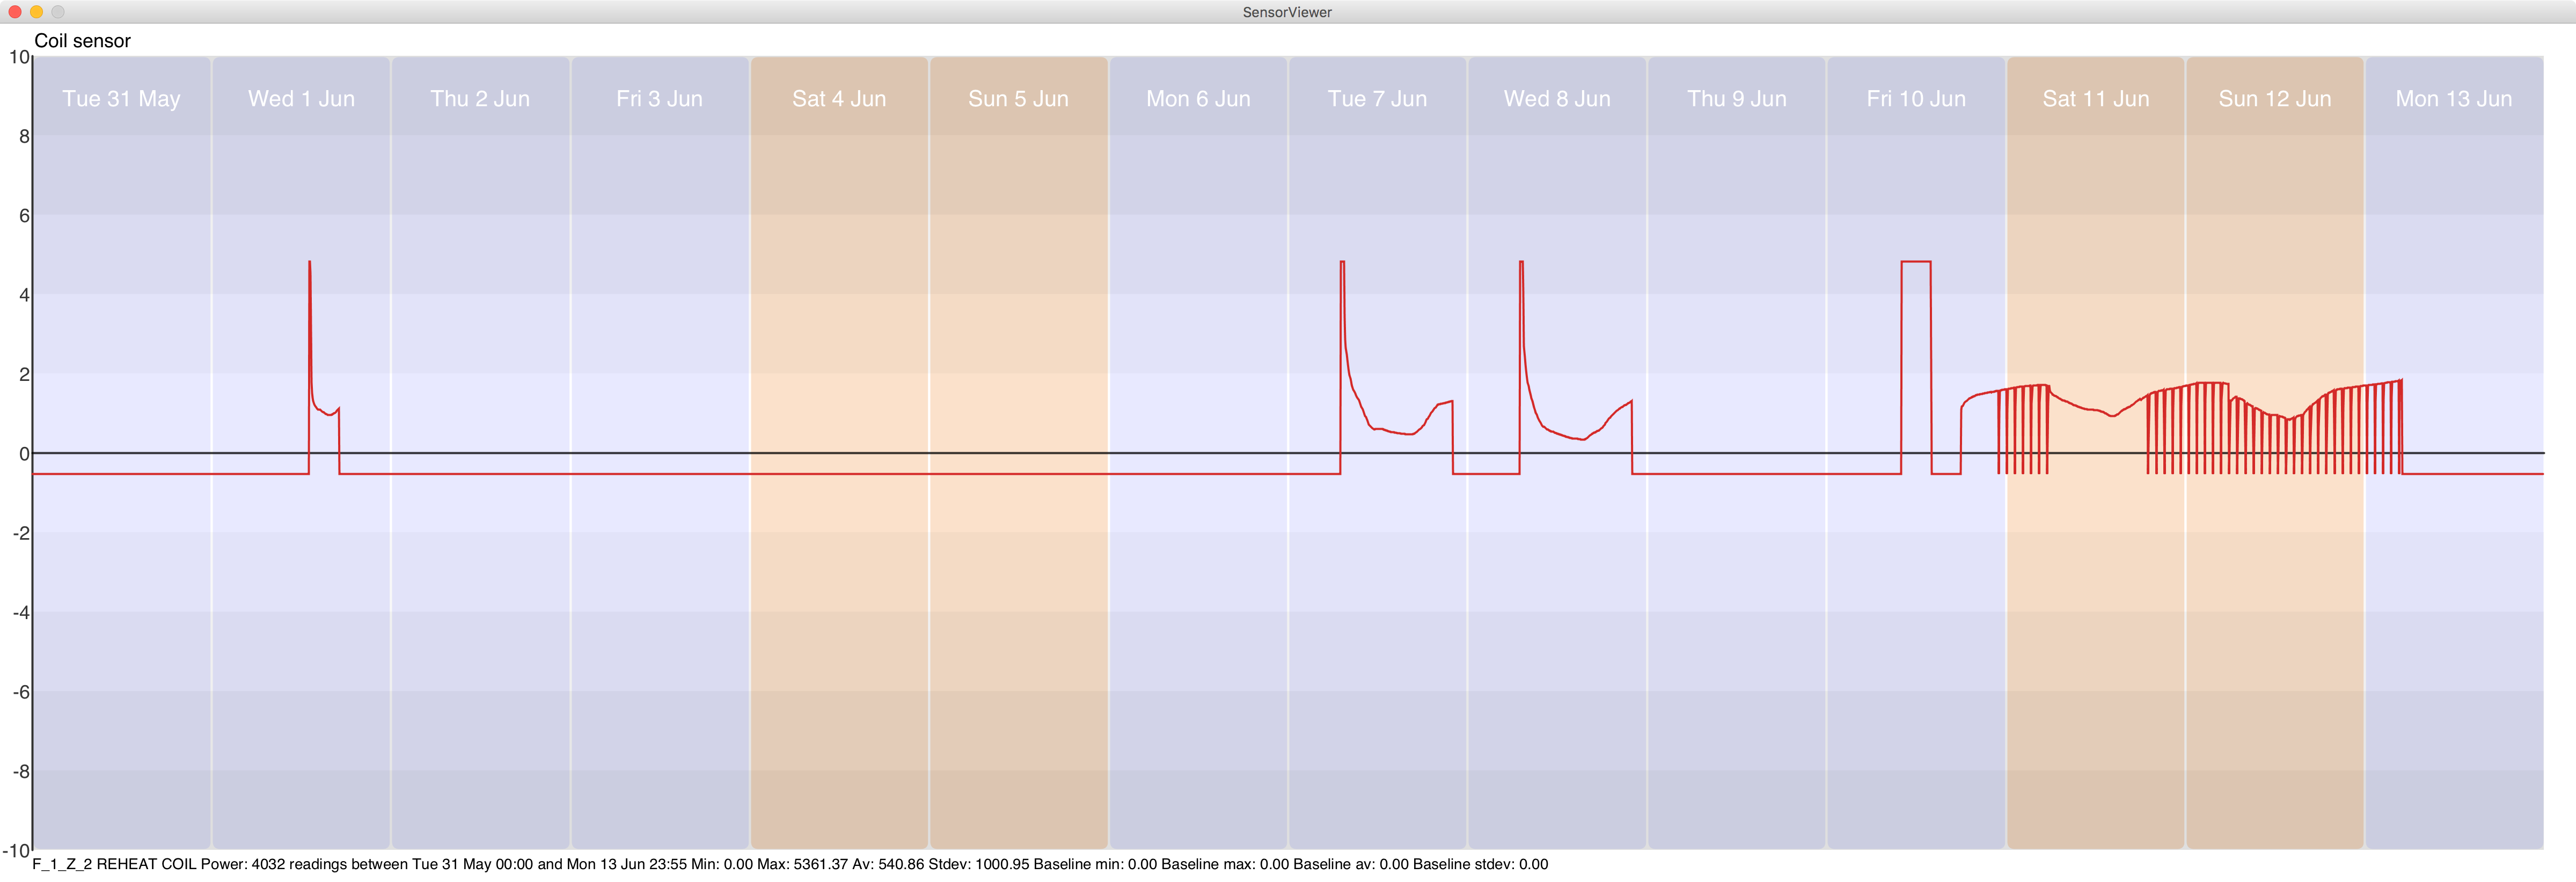Click the 'Max: 5361.37' status value
The height and width of the screenshot is (882, 2576).
click(802, 865)
